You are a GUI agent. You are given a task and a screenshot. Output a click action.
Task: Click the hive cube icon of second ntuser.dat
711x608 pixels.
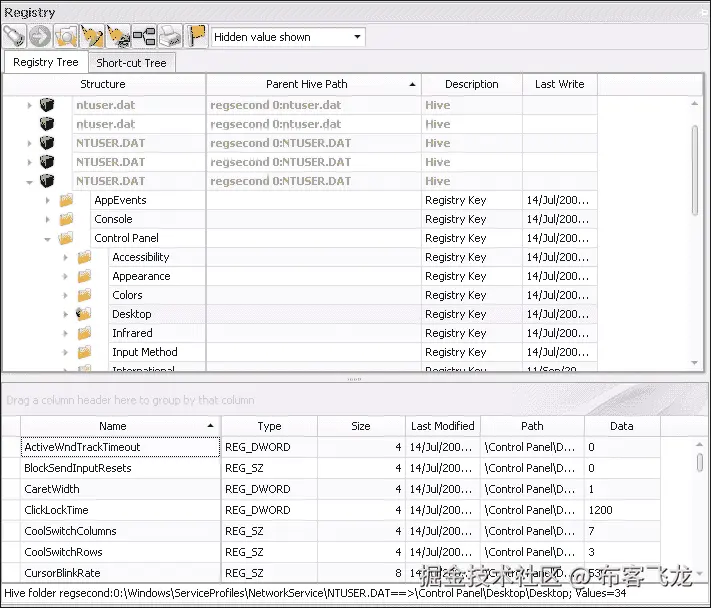pyautogui.click(x=47, y=124)
